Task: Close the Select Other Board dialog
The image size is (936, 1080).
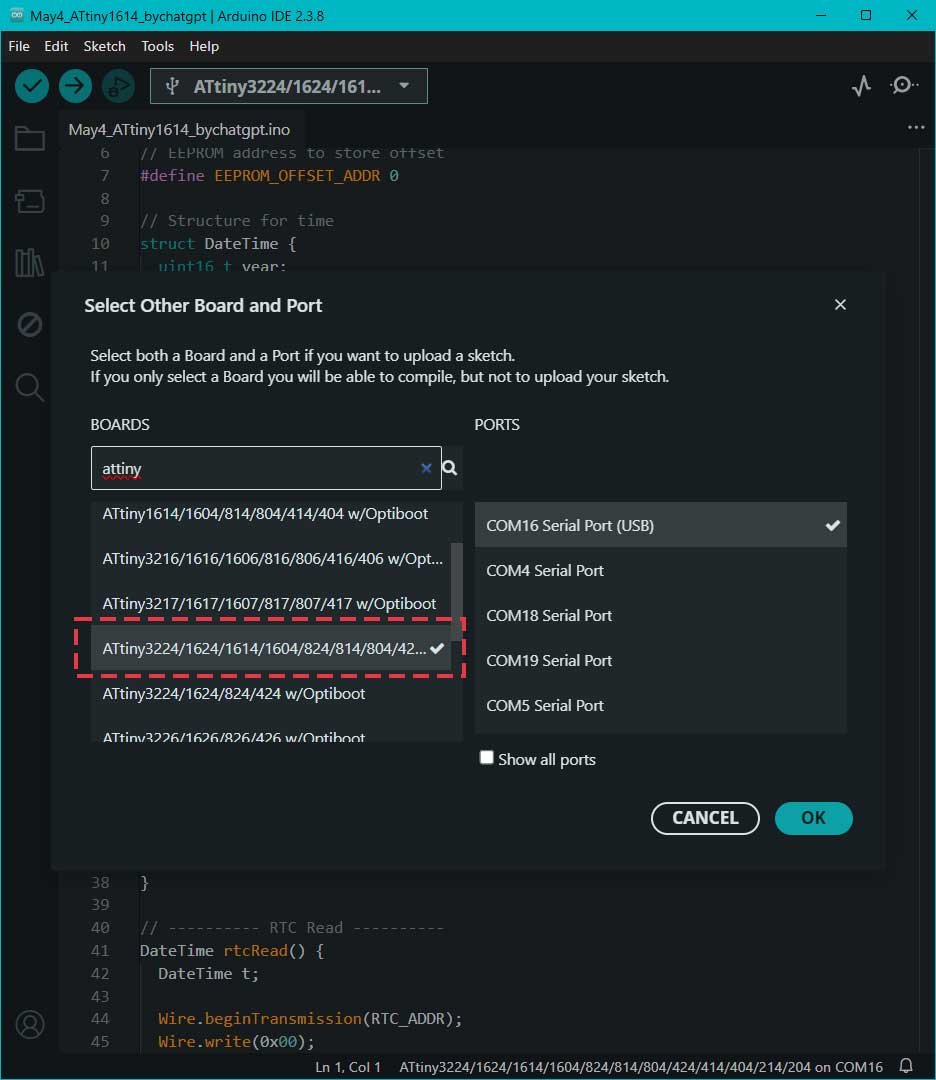Action: click(x=840, y=304)
